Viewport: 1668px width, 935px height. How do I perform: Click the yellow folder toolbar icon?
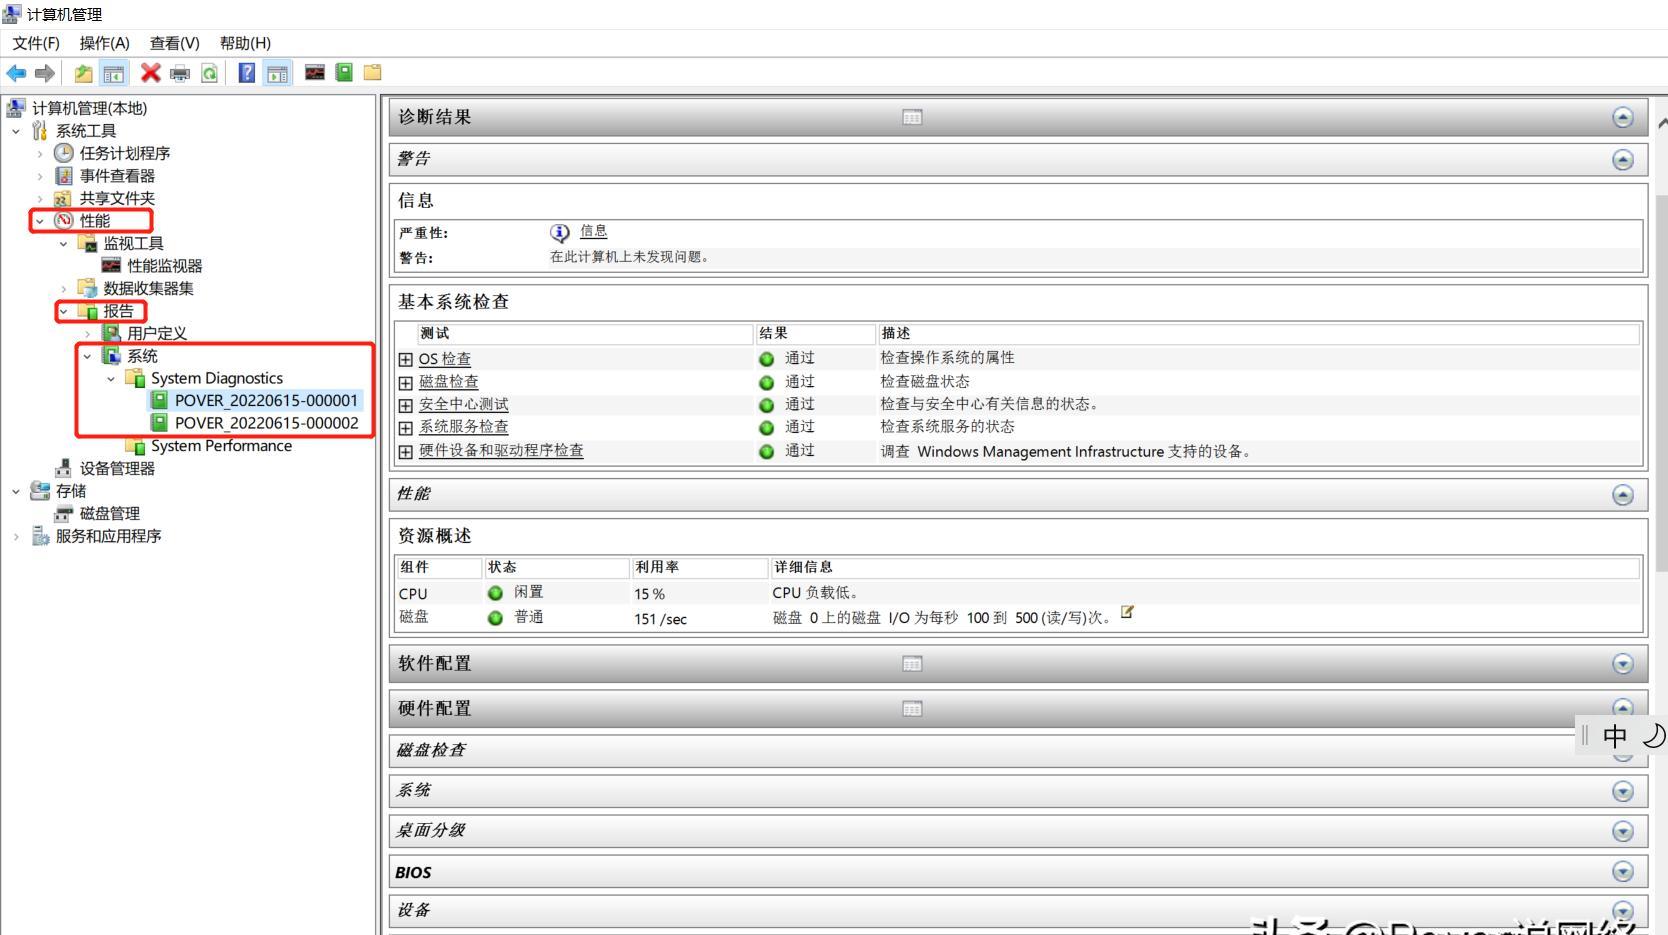372,72
